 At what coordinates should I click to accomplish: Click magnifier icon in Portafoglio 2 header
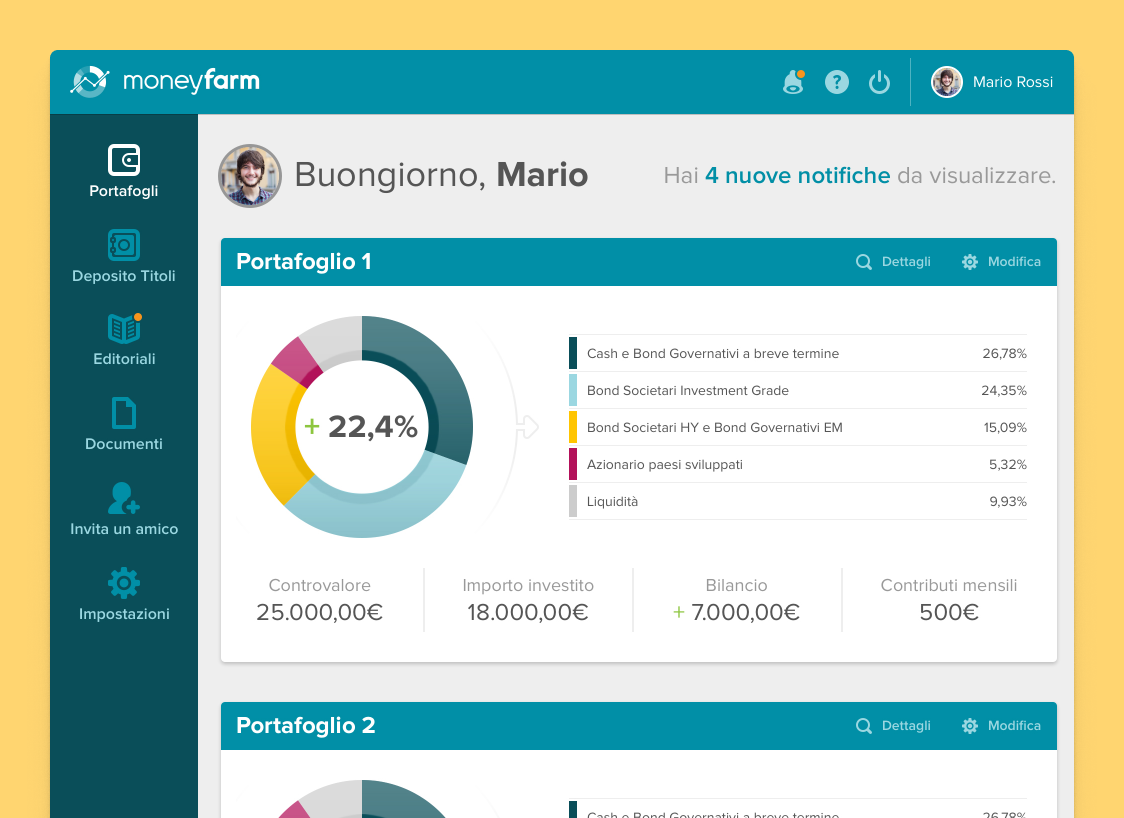pyautogui.click(x=864, y=726)
